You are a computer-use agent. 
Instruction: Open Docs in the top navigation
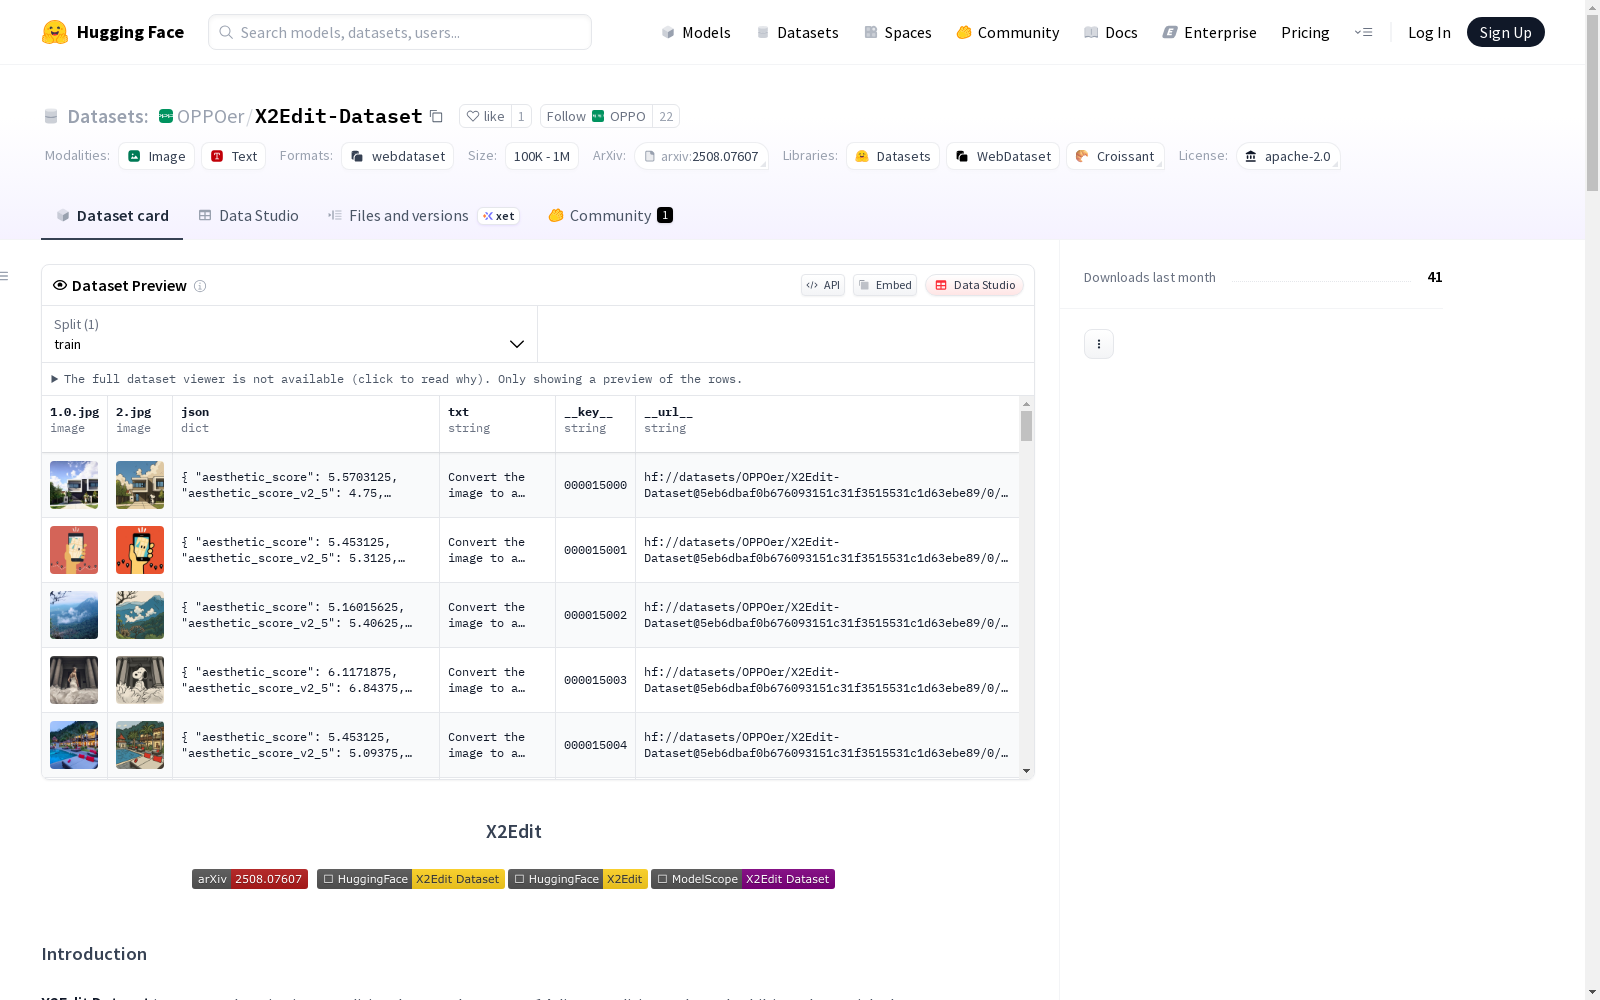click(x=1110, y=32)
